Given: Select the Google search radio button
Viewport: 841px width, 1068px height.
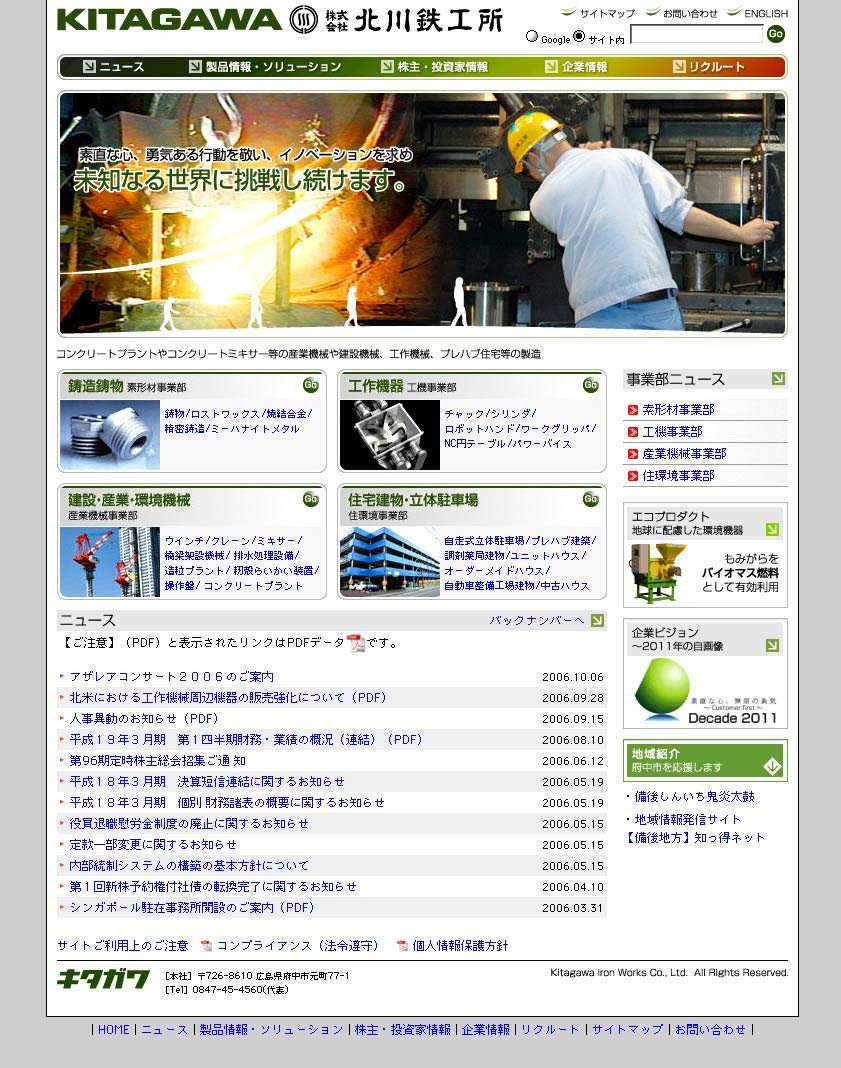Looking at the screenshot, I should pyautogui.click(x=532, y=36).
